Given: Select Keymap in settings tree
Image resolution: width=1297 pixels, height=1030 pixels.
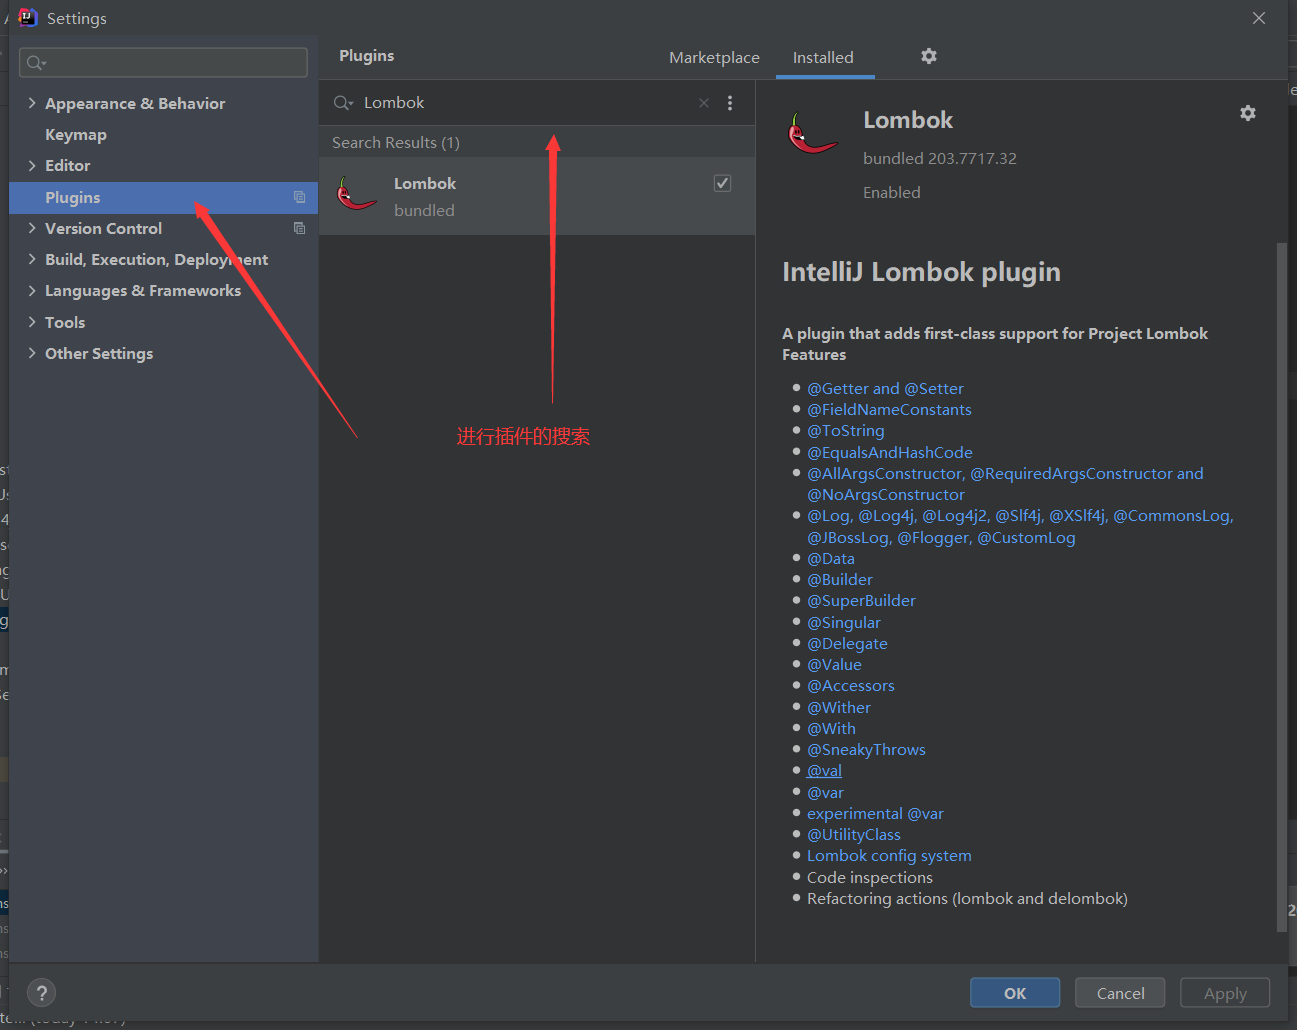Looking at the screenshot, I should [76, 134].
